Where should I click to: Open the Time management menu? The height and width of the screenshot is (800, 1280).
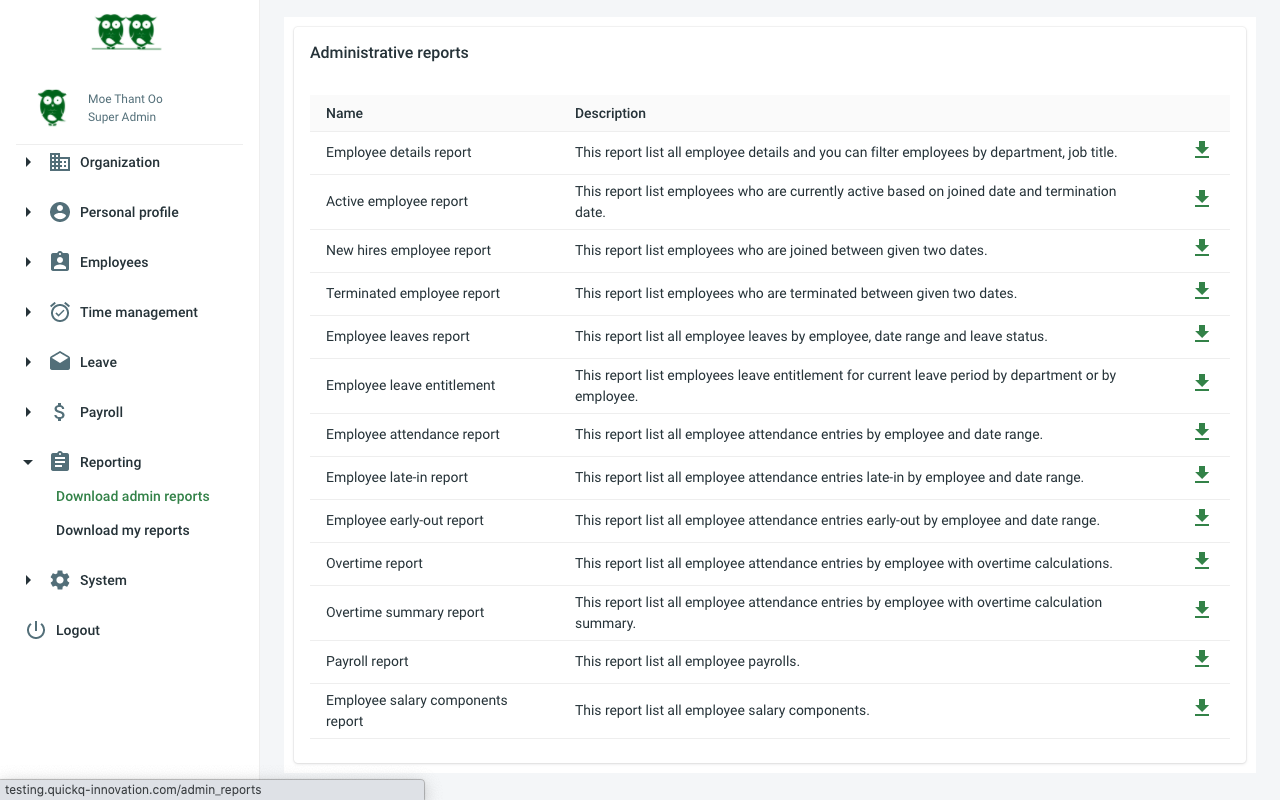tap(138, 312)
